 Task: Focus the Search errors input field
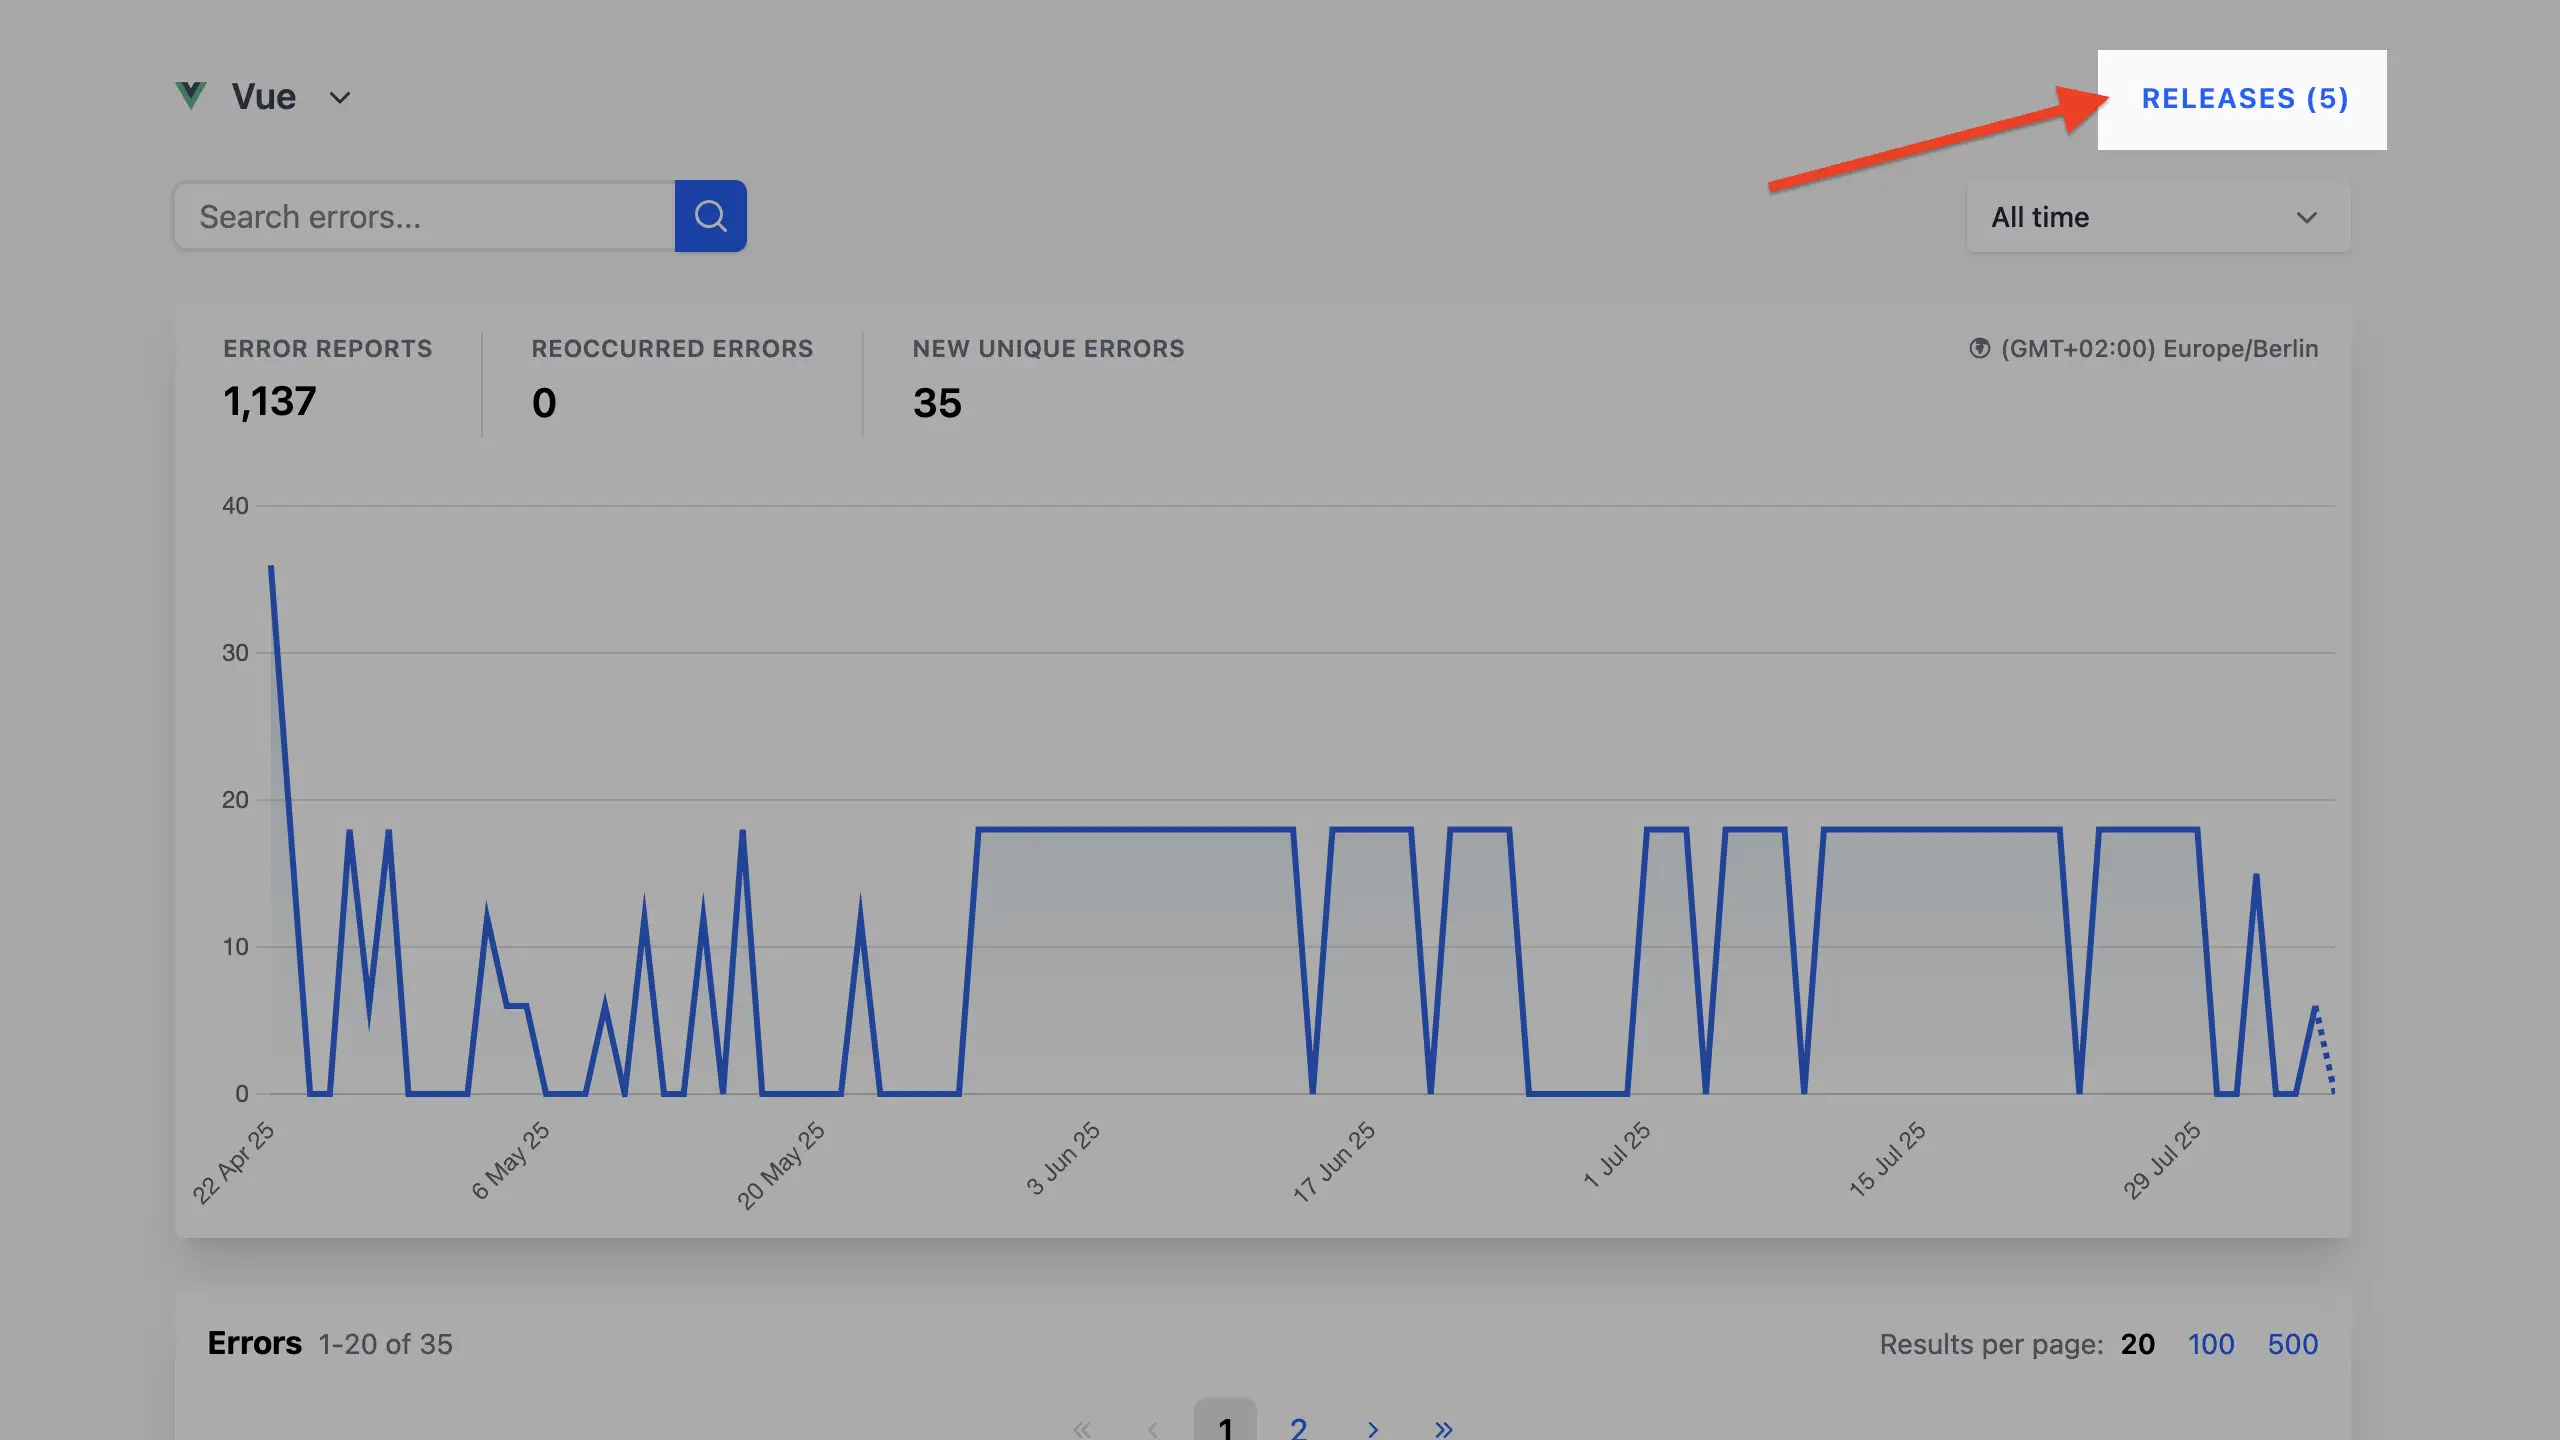point(425,216)
